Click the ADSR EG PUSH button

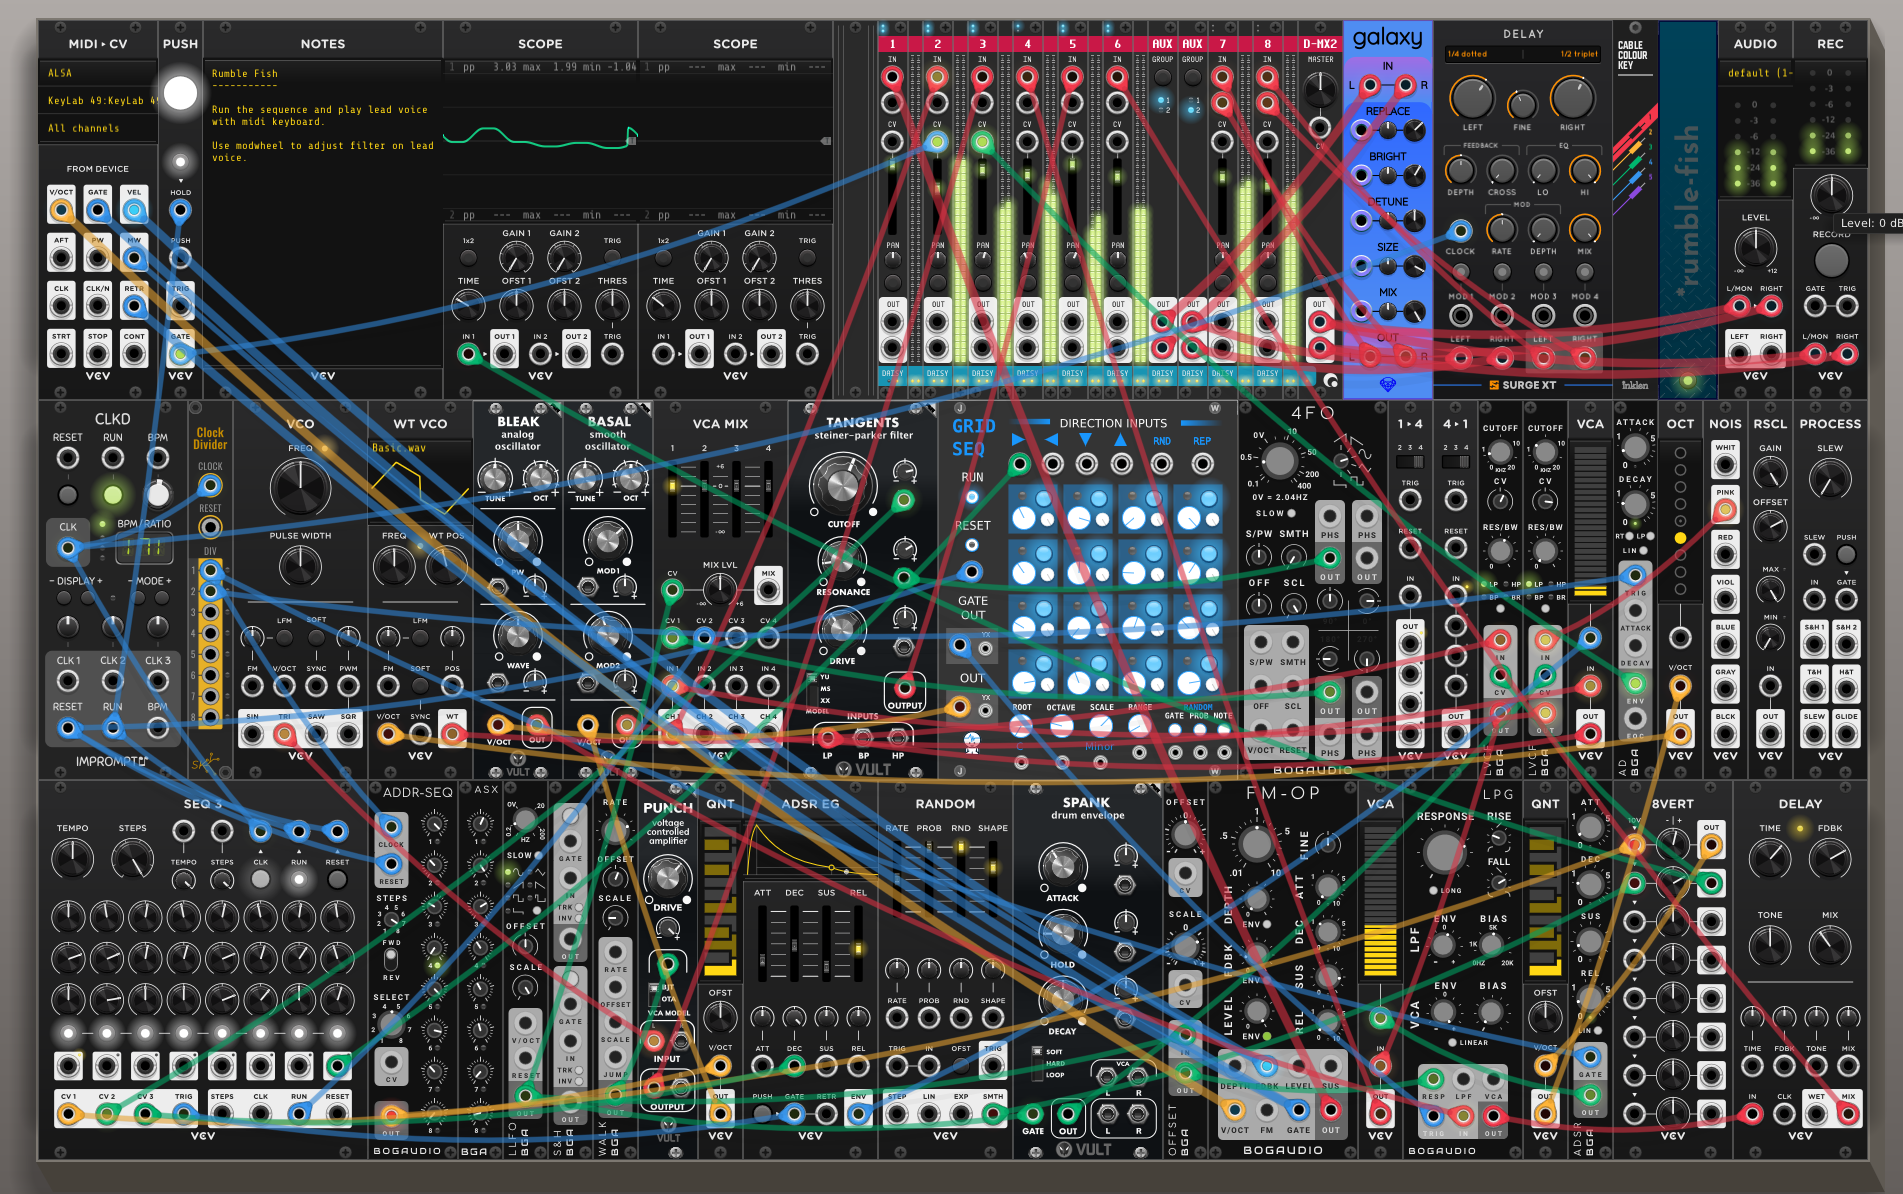pos(762,1113)
